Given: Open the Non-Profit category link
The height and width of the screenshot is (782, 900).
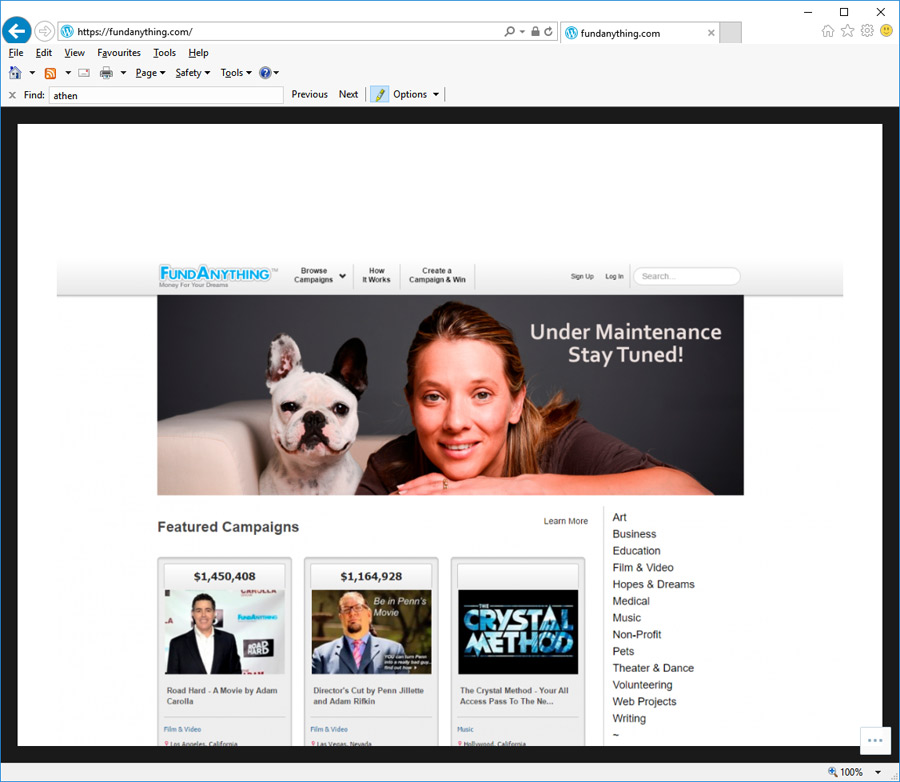Looking at the screenshot, I should pyautogui.click(x=637, y=634).
